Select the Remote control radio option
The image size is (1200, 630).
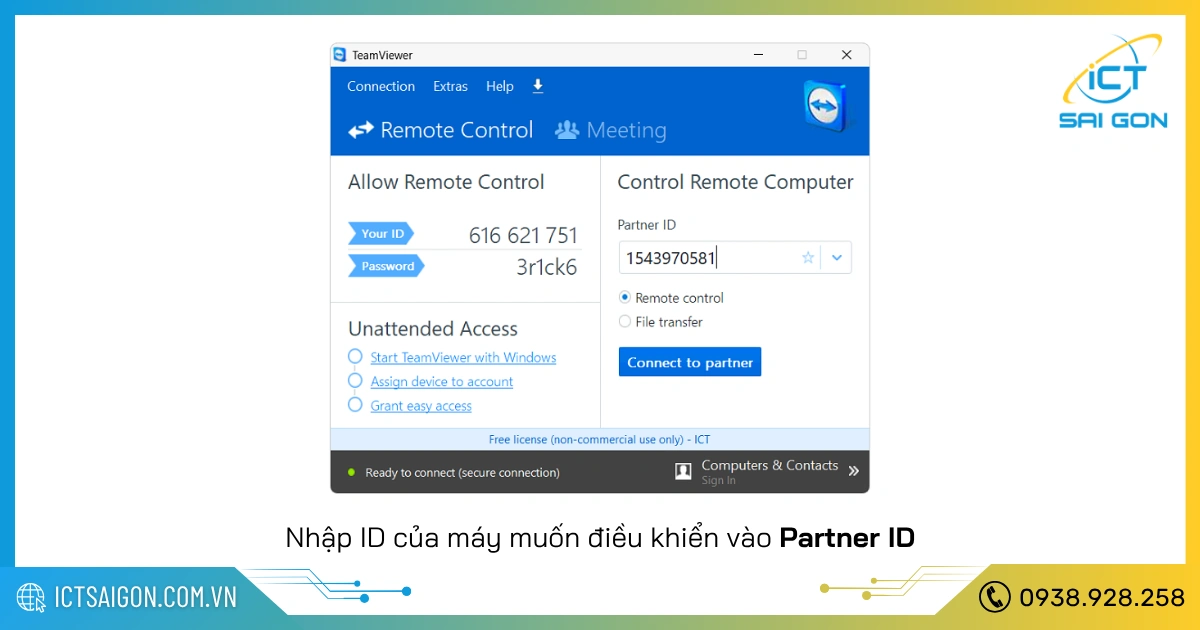coord(625,298)
